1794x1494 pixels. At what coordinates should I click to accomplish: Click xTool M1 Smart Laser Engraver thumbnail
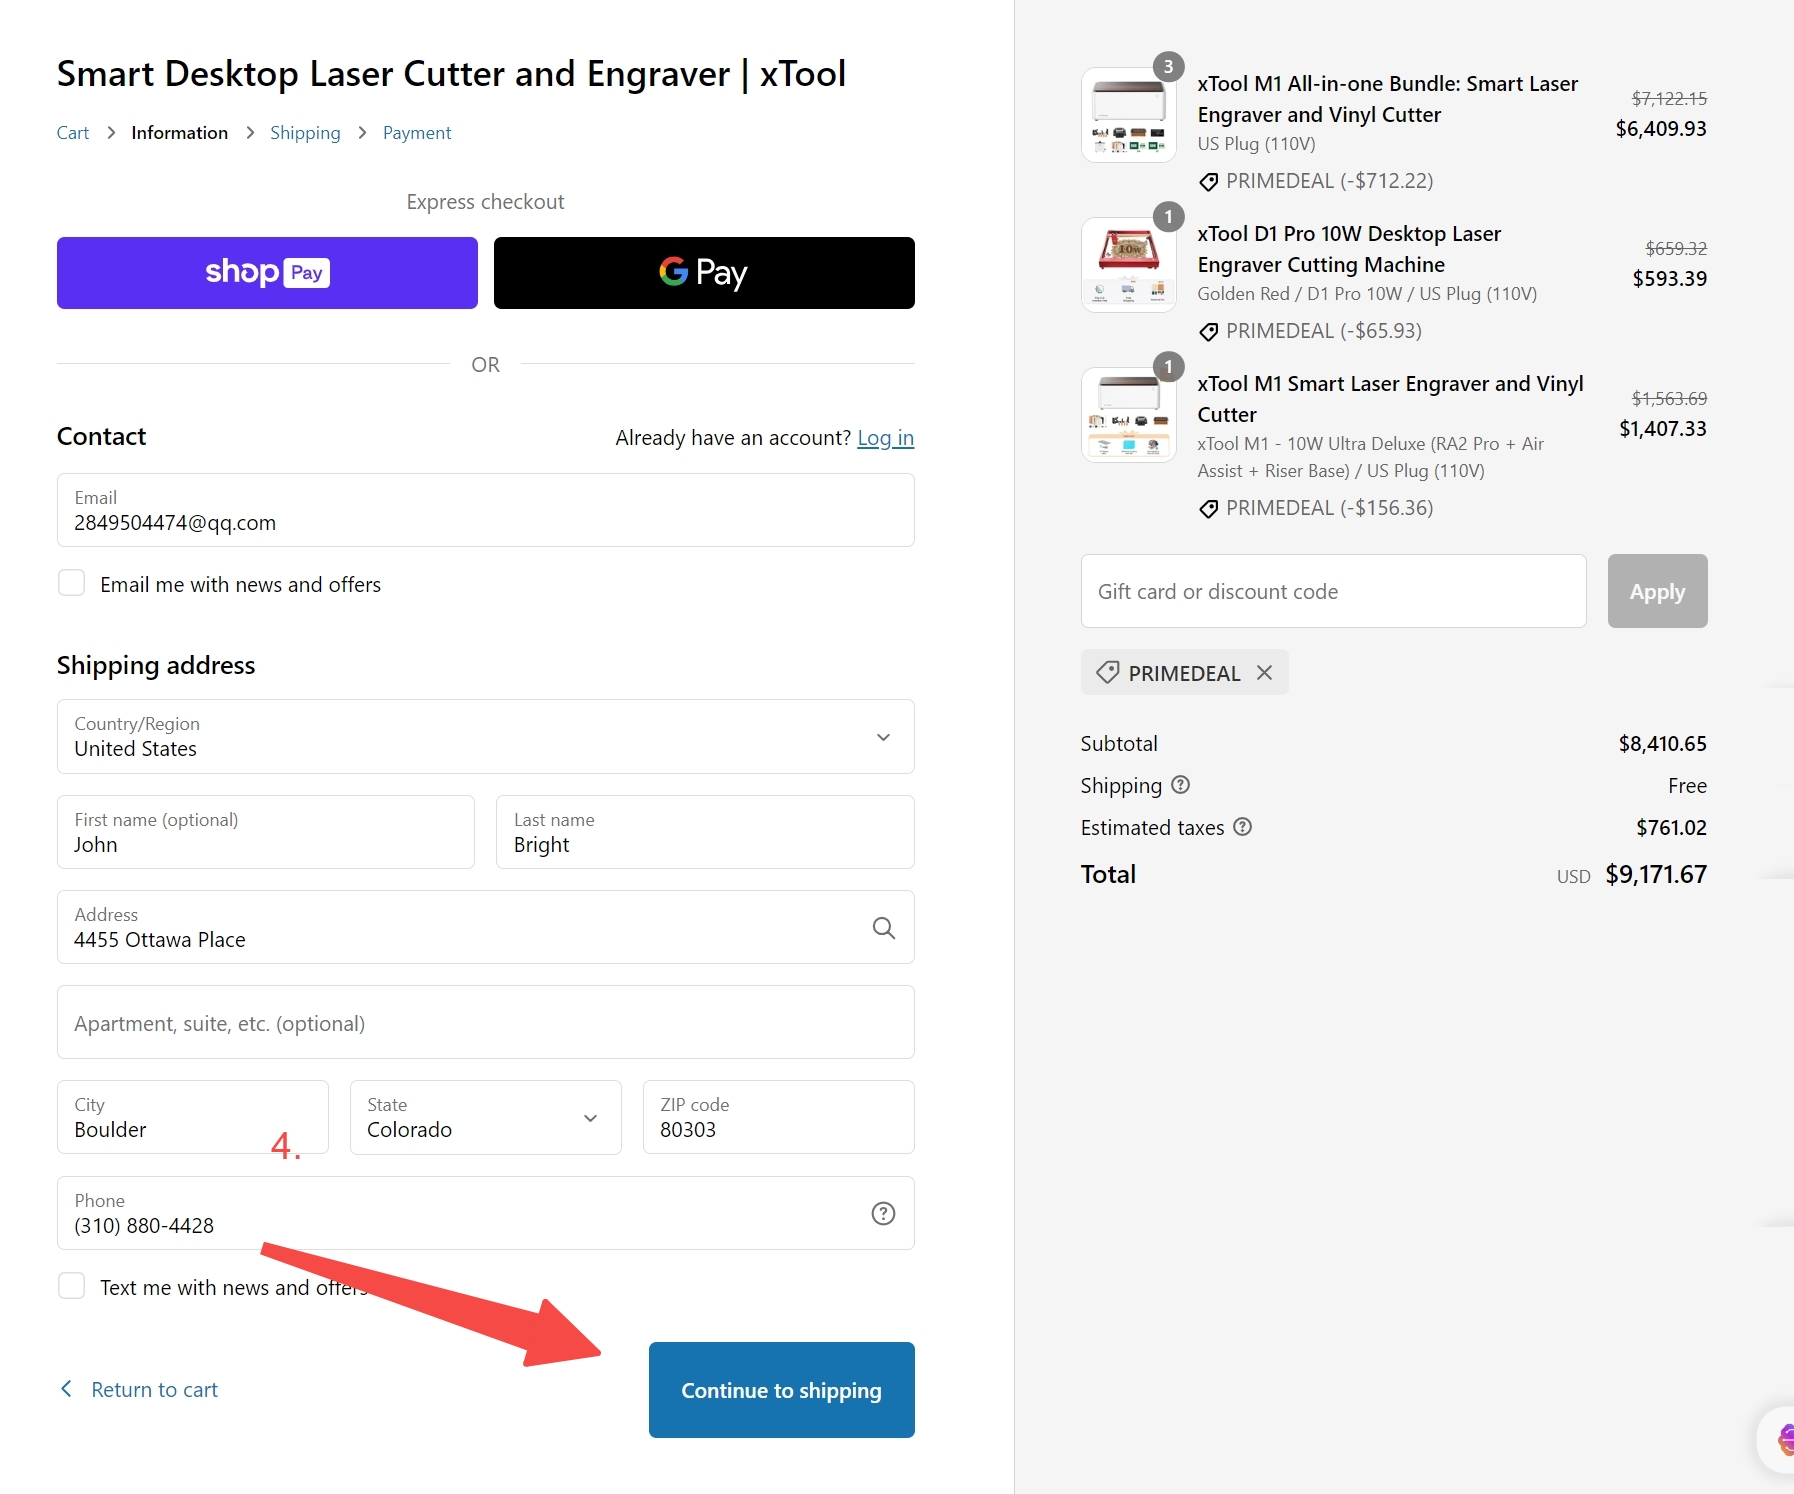pyautogui.click(x=1129, y=415)
